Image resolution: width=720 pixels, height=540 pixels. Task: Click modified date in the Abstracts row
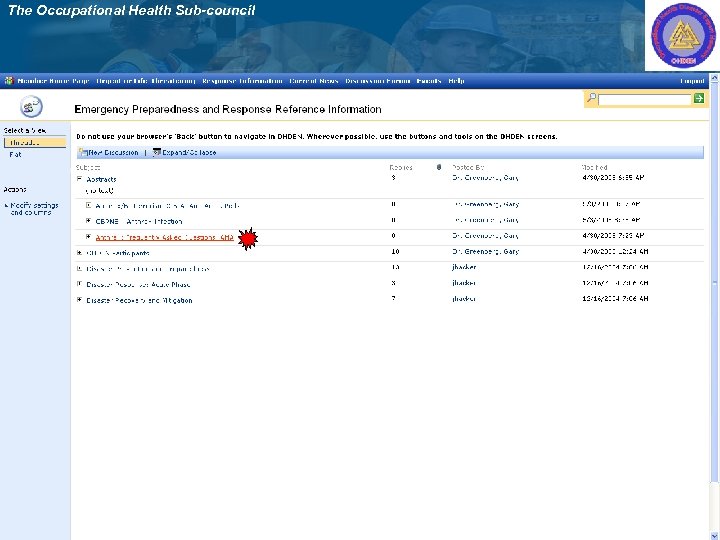(x=613, y=178)
